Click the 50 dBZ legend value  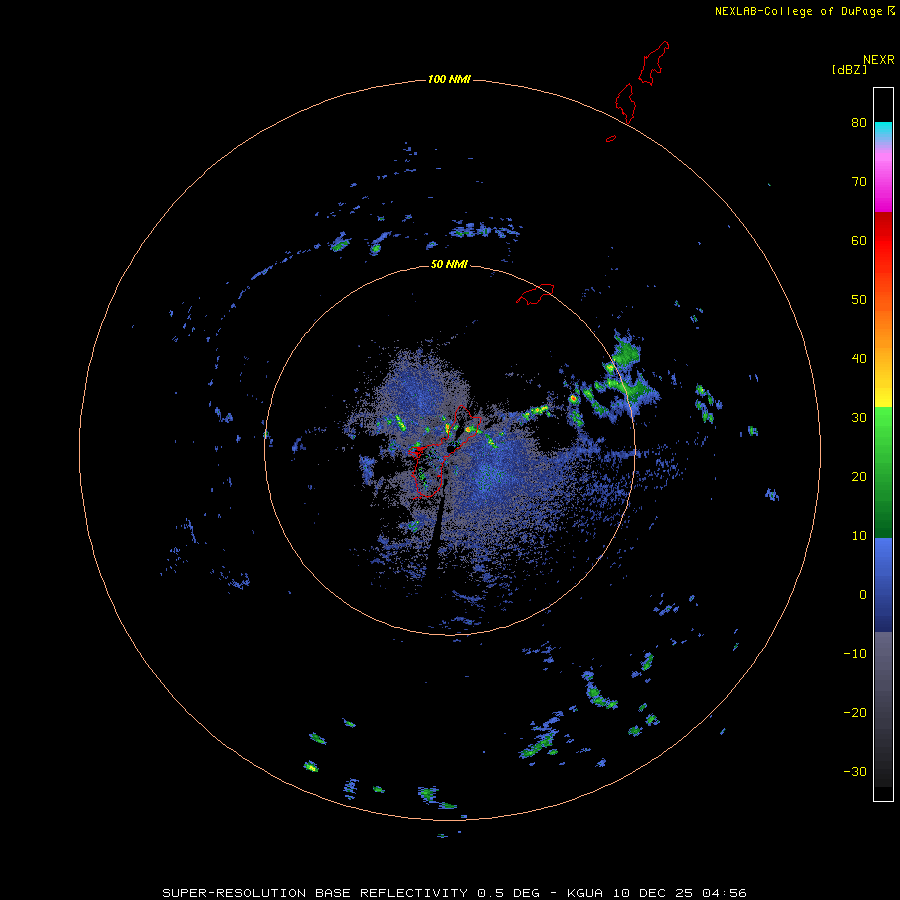[x=859, y=300]
